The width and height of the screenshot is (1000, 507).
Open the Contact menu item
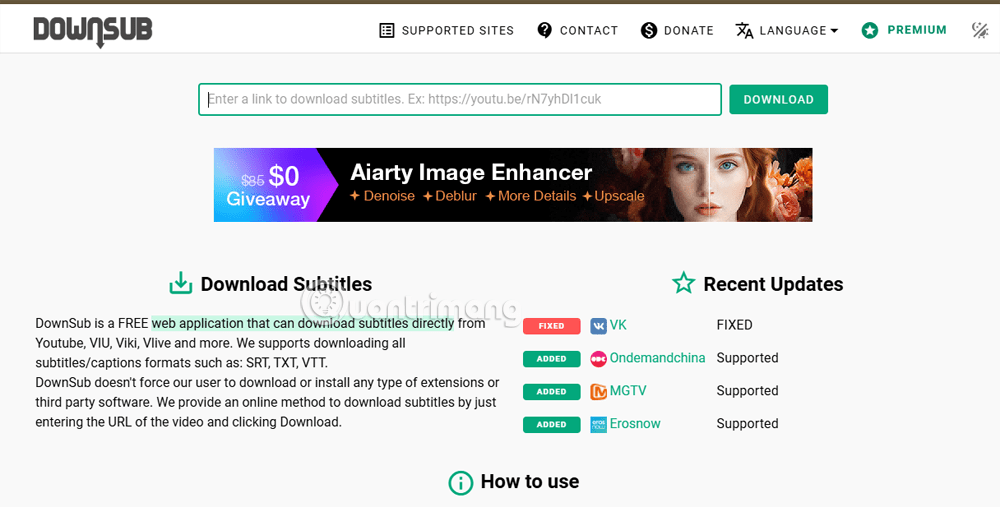pyautogui.click(x=589, y=31)
